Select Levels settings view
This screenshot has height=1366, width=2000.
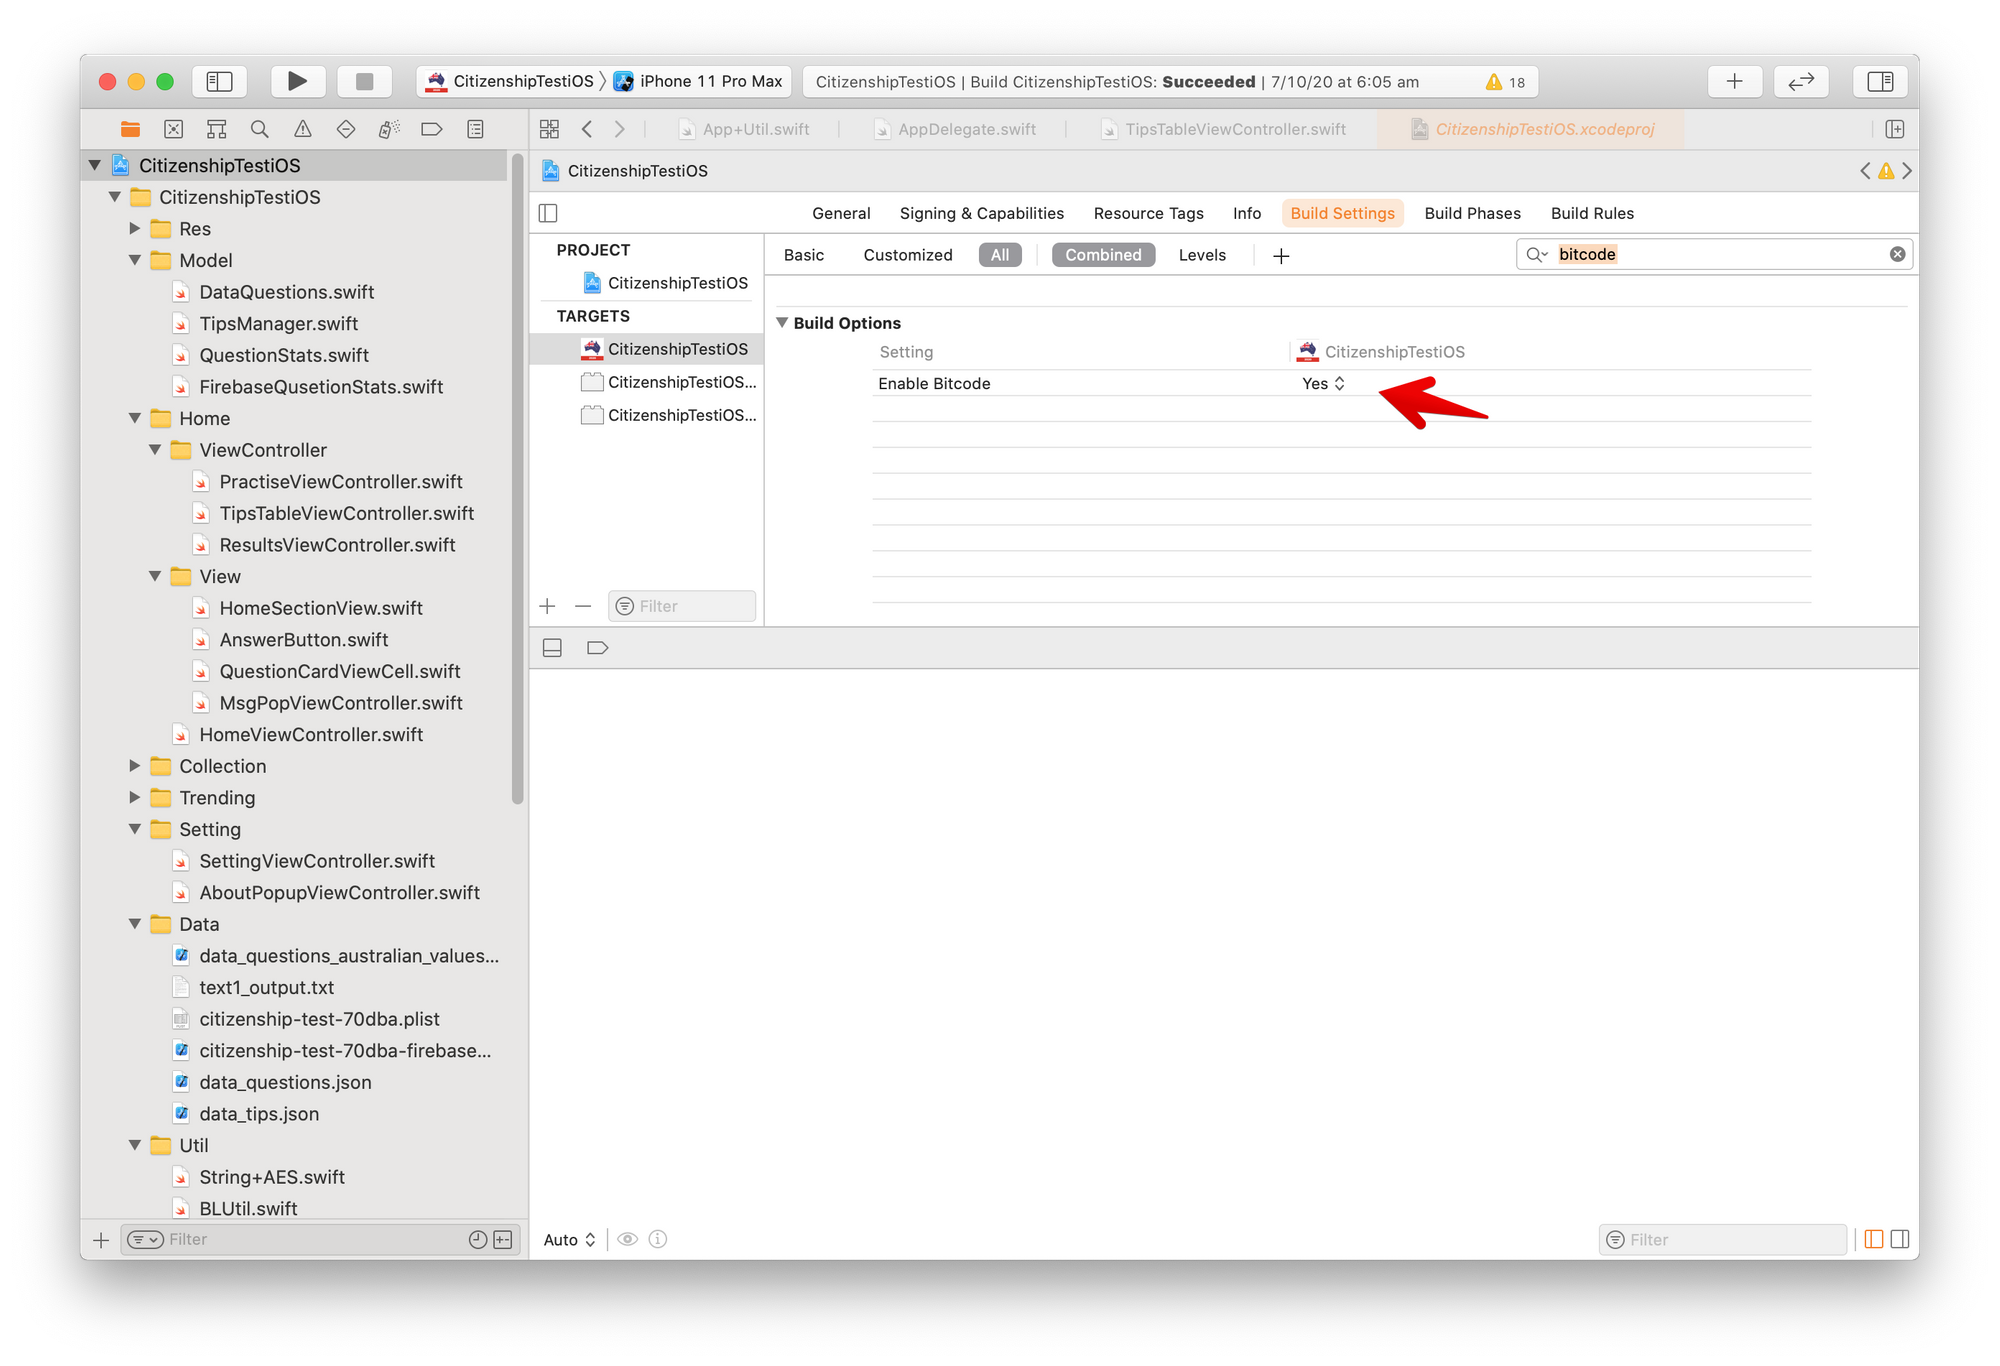pos(1202,255)
